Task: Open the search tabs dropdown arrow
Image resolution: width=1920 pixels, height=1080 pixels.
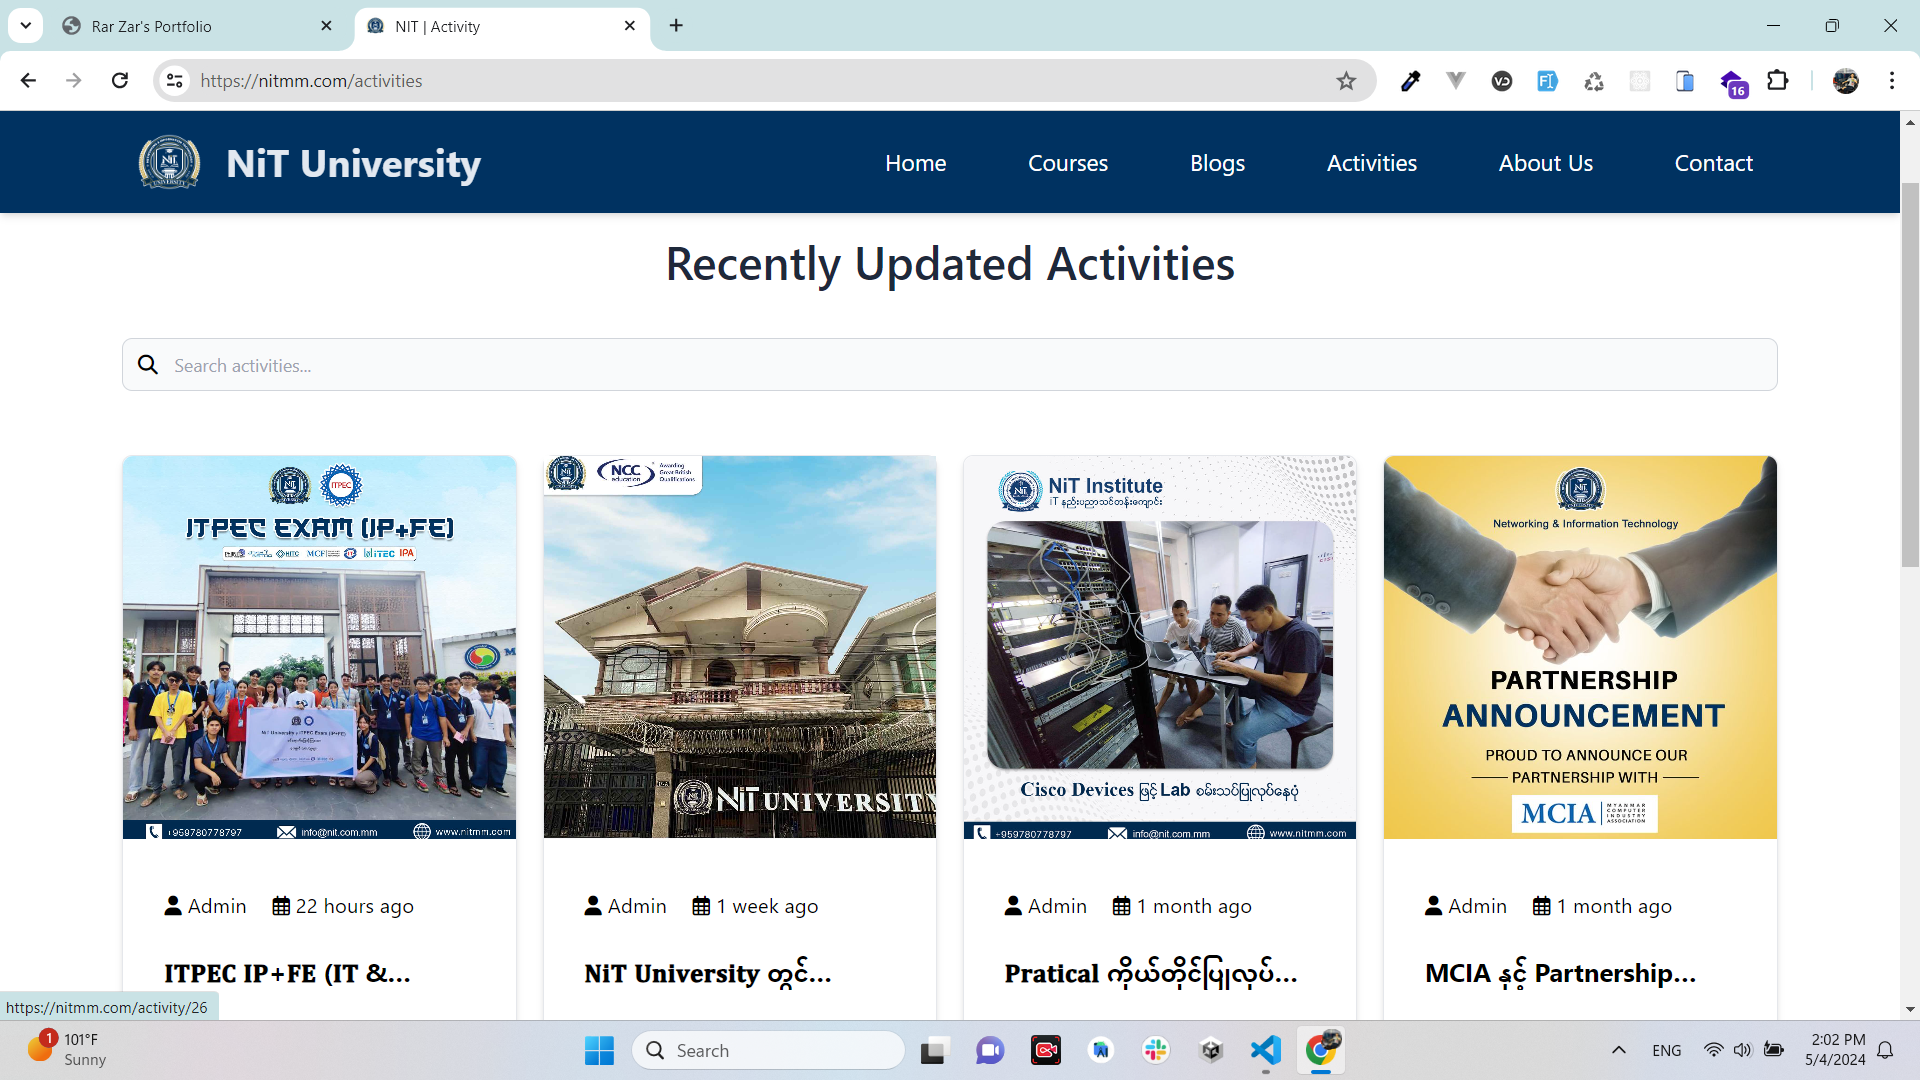Action: coord(25,26)
